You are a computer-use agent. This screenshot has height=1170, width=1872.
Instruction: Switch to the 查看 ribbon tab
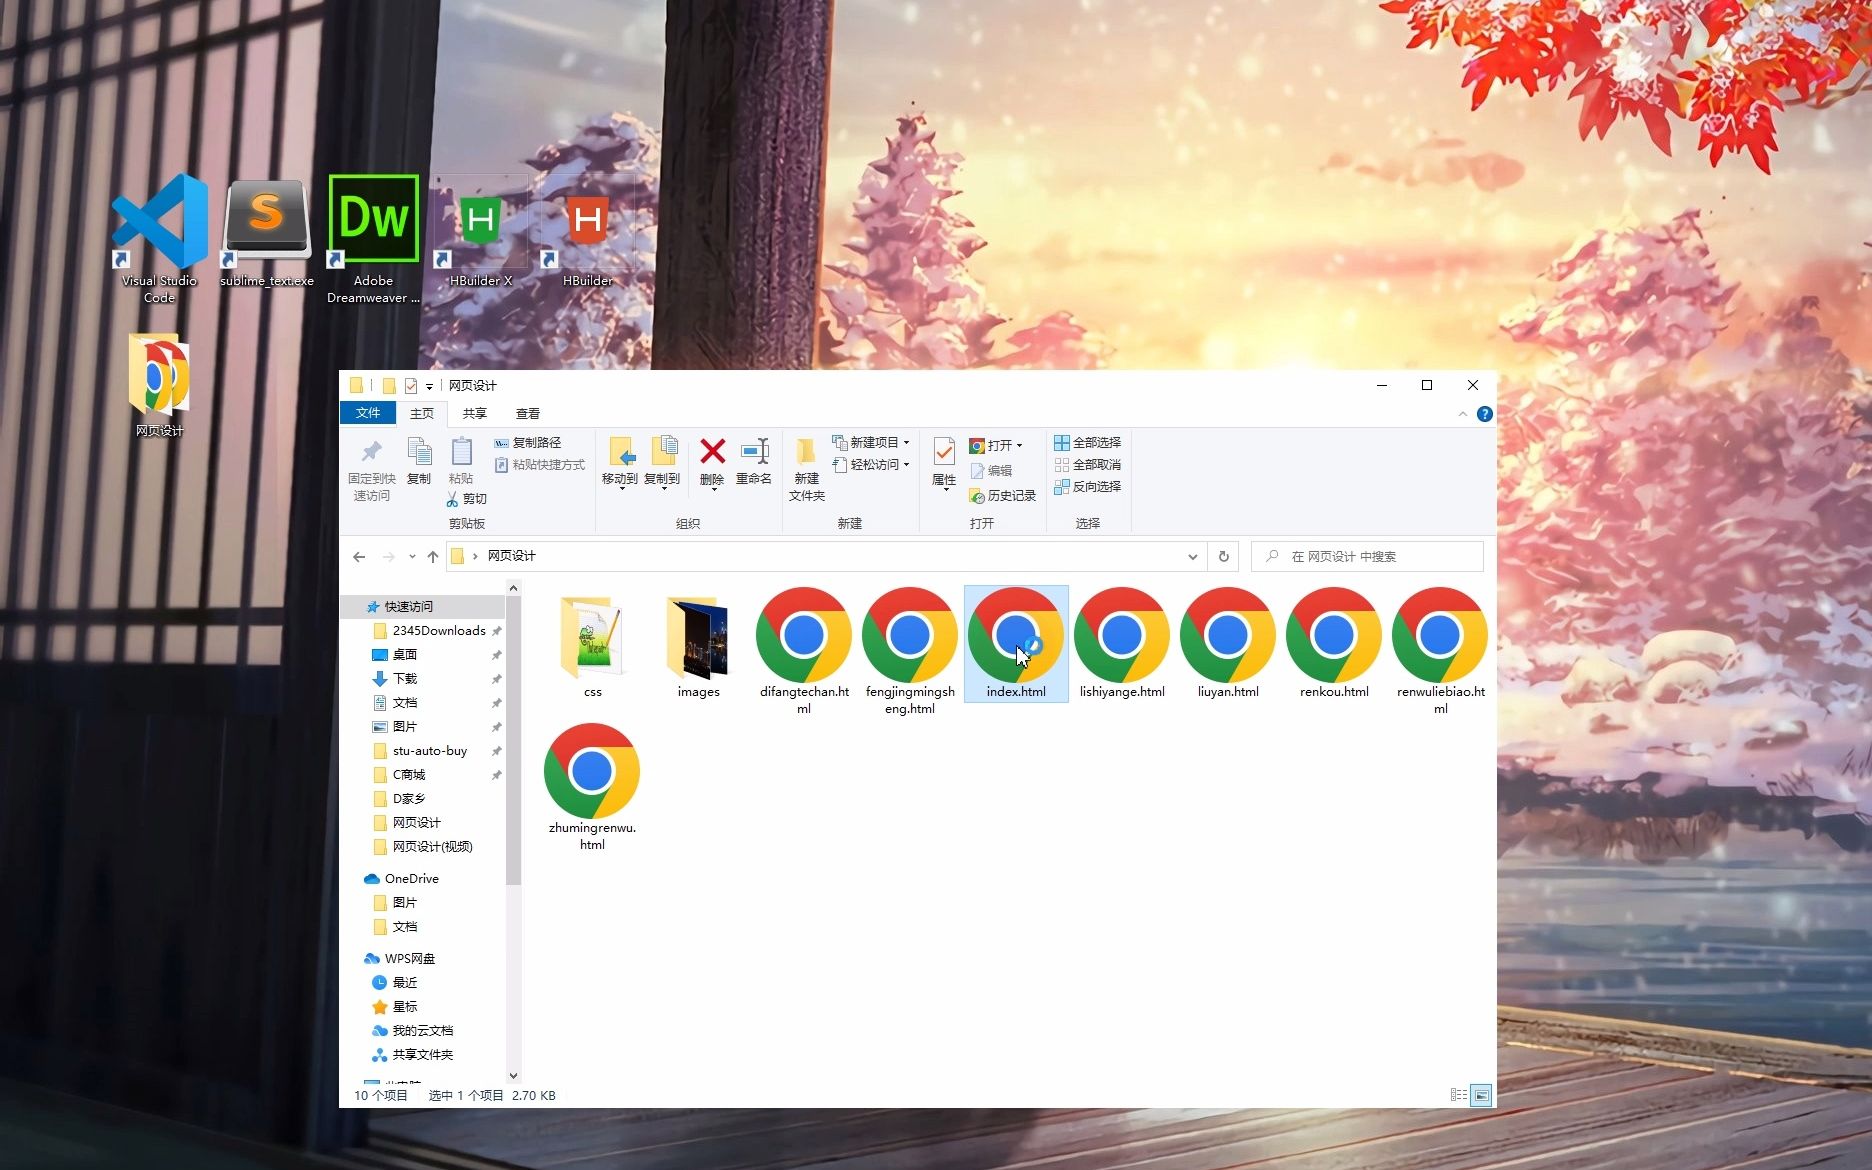[528, 413]
